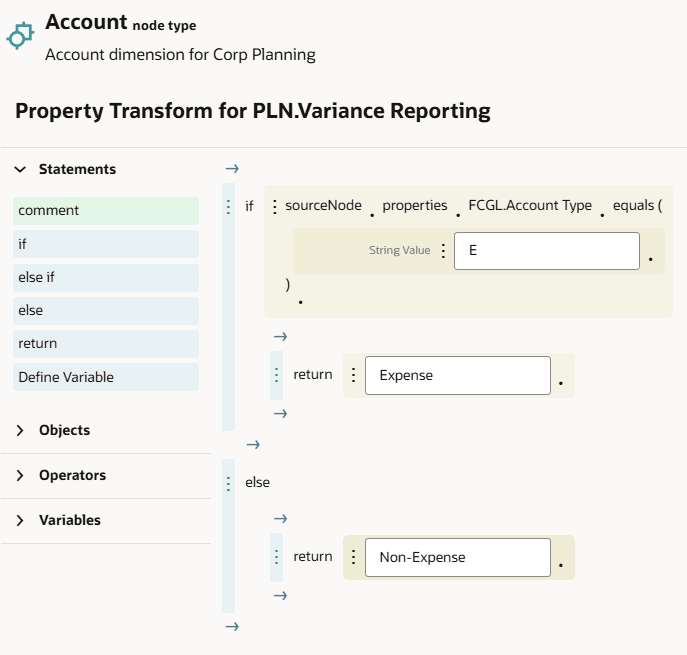The image size is (687, 655).
Task: Select the return statement block in palette
Action: click(106, 344)
